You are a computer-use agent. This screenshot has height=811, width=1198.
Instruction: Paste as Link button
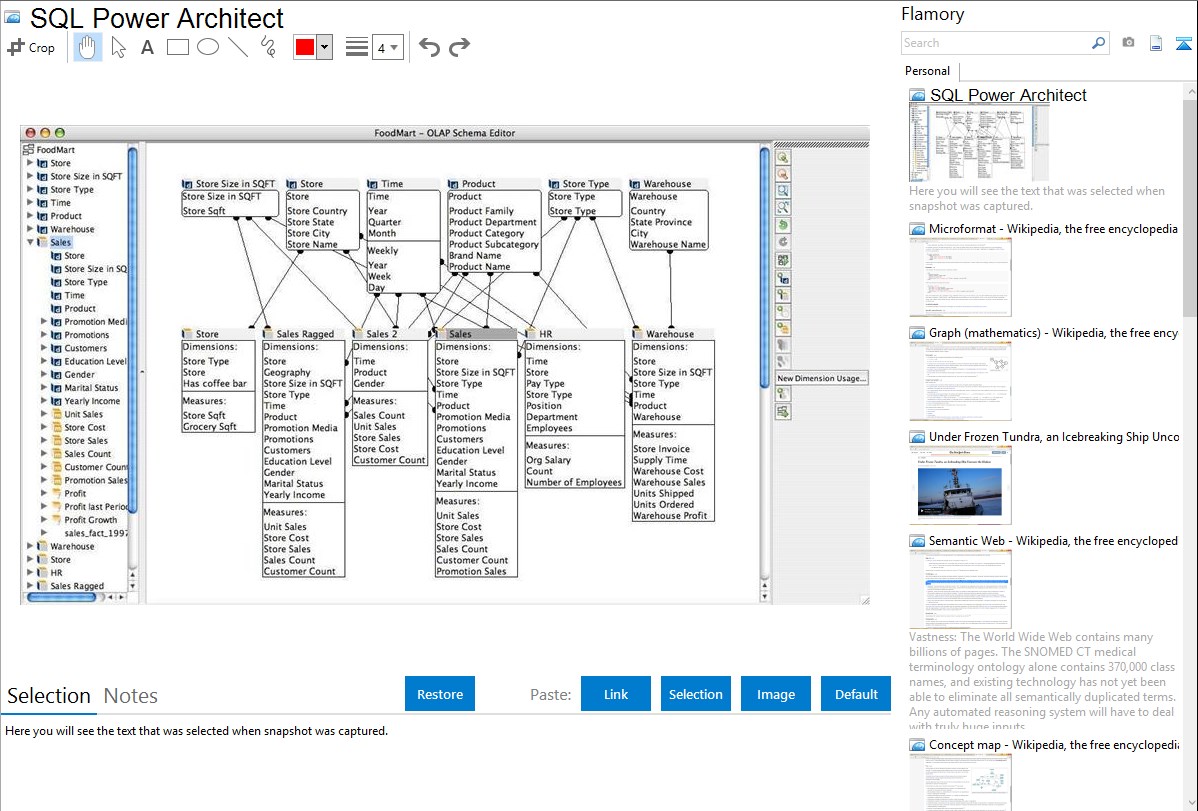(616, 694)
